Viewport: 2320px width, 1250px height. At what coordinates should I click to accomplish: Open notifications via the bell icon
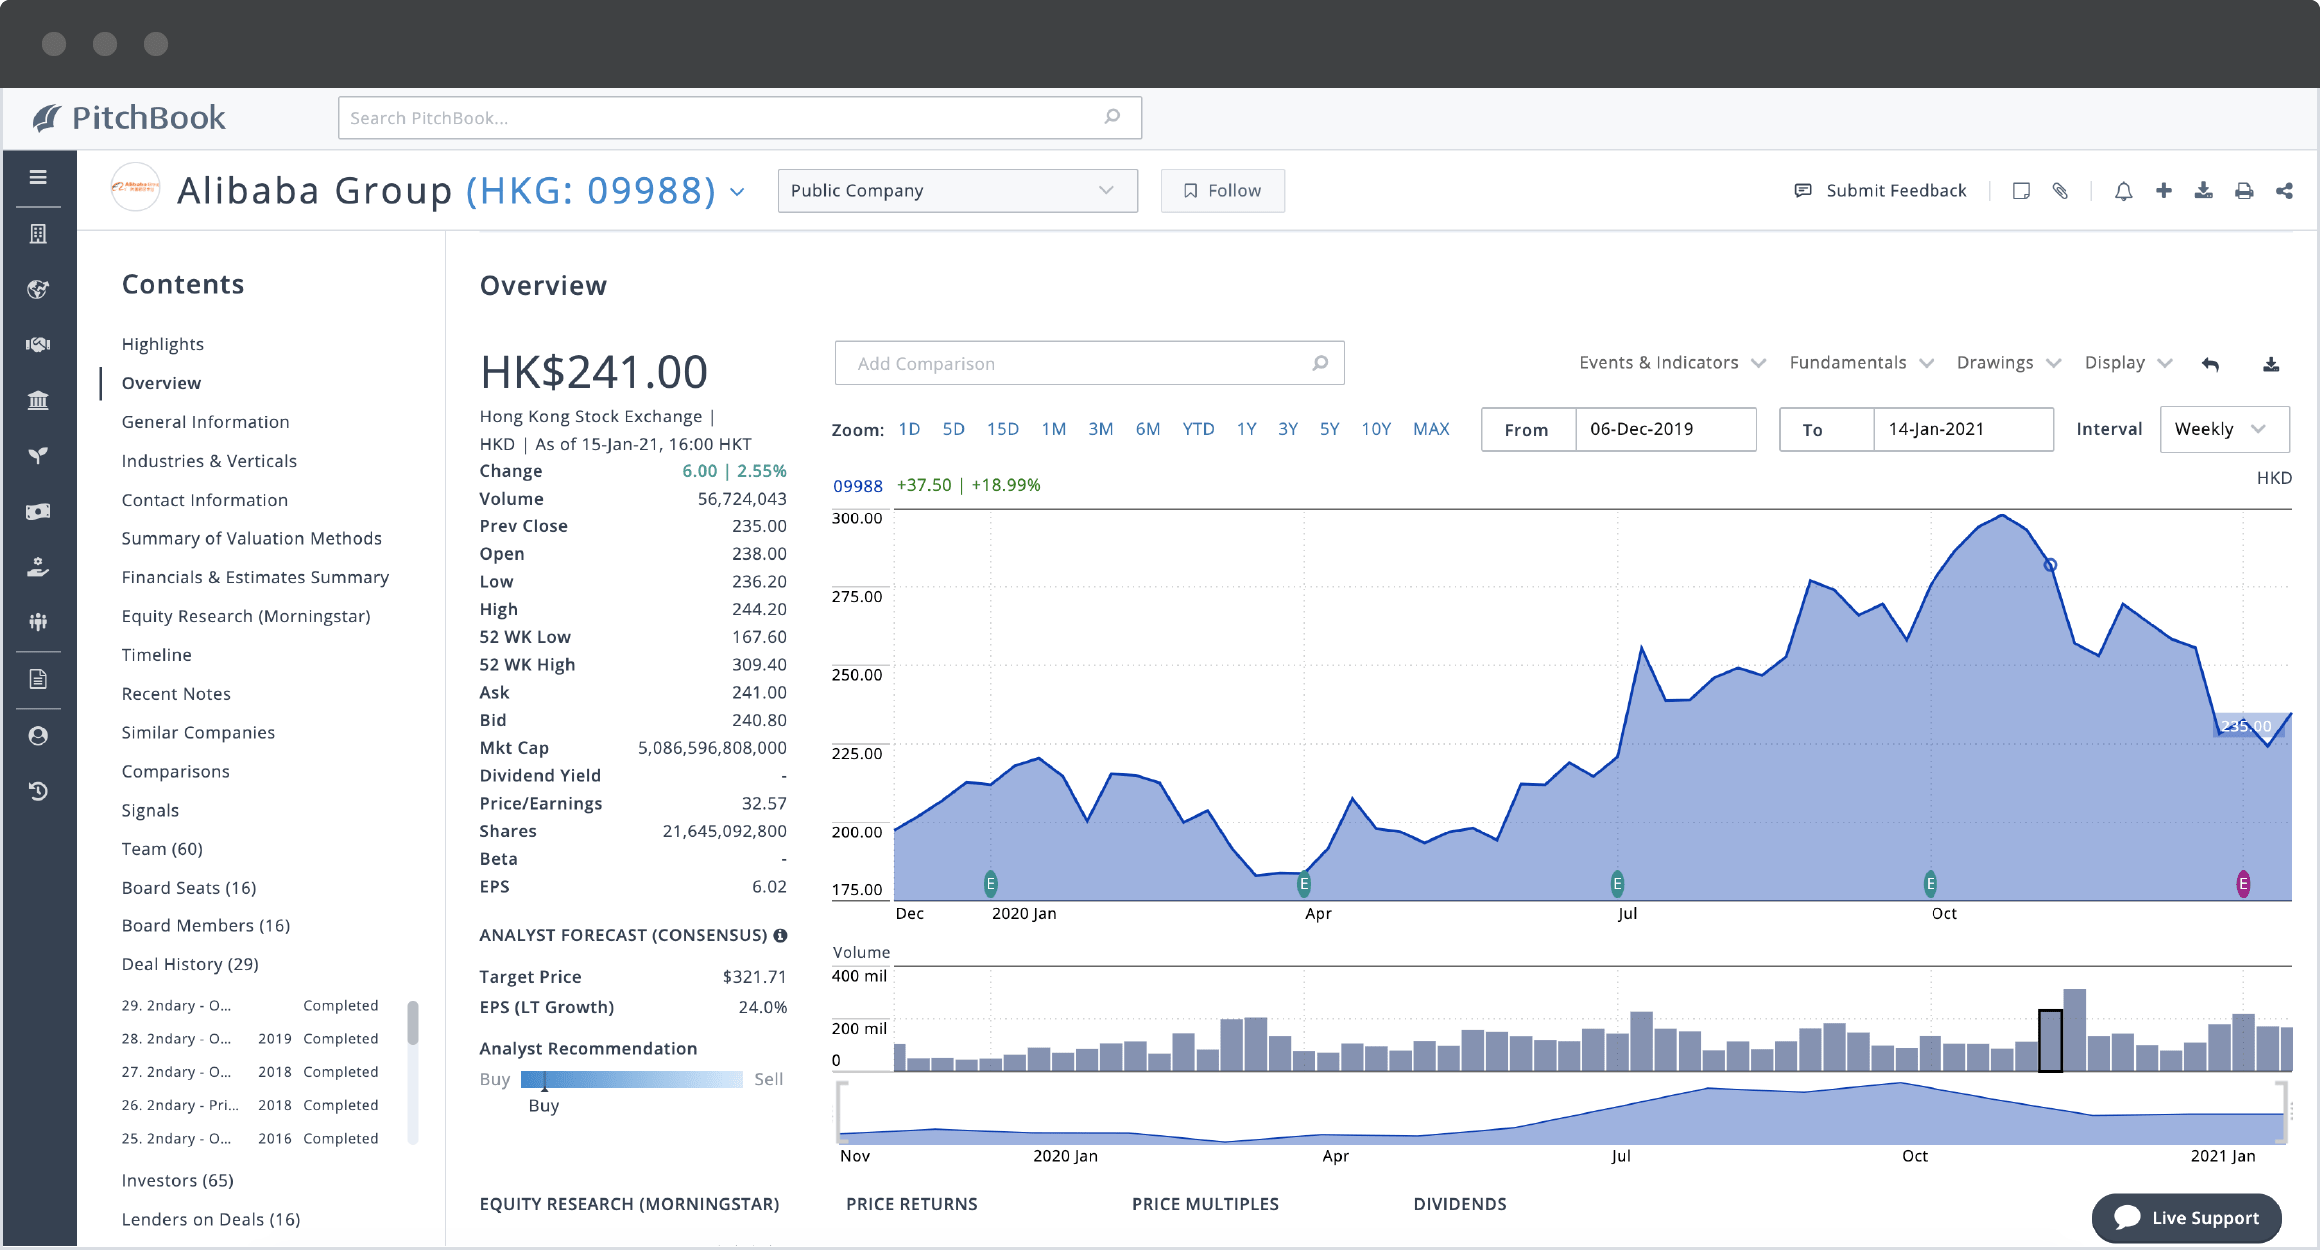pos(2123,190)
